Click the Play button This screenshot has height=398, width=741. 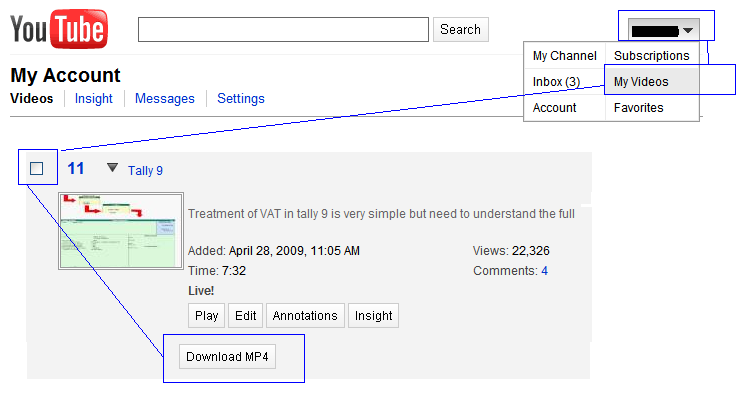pos(207,315)
